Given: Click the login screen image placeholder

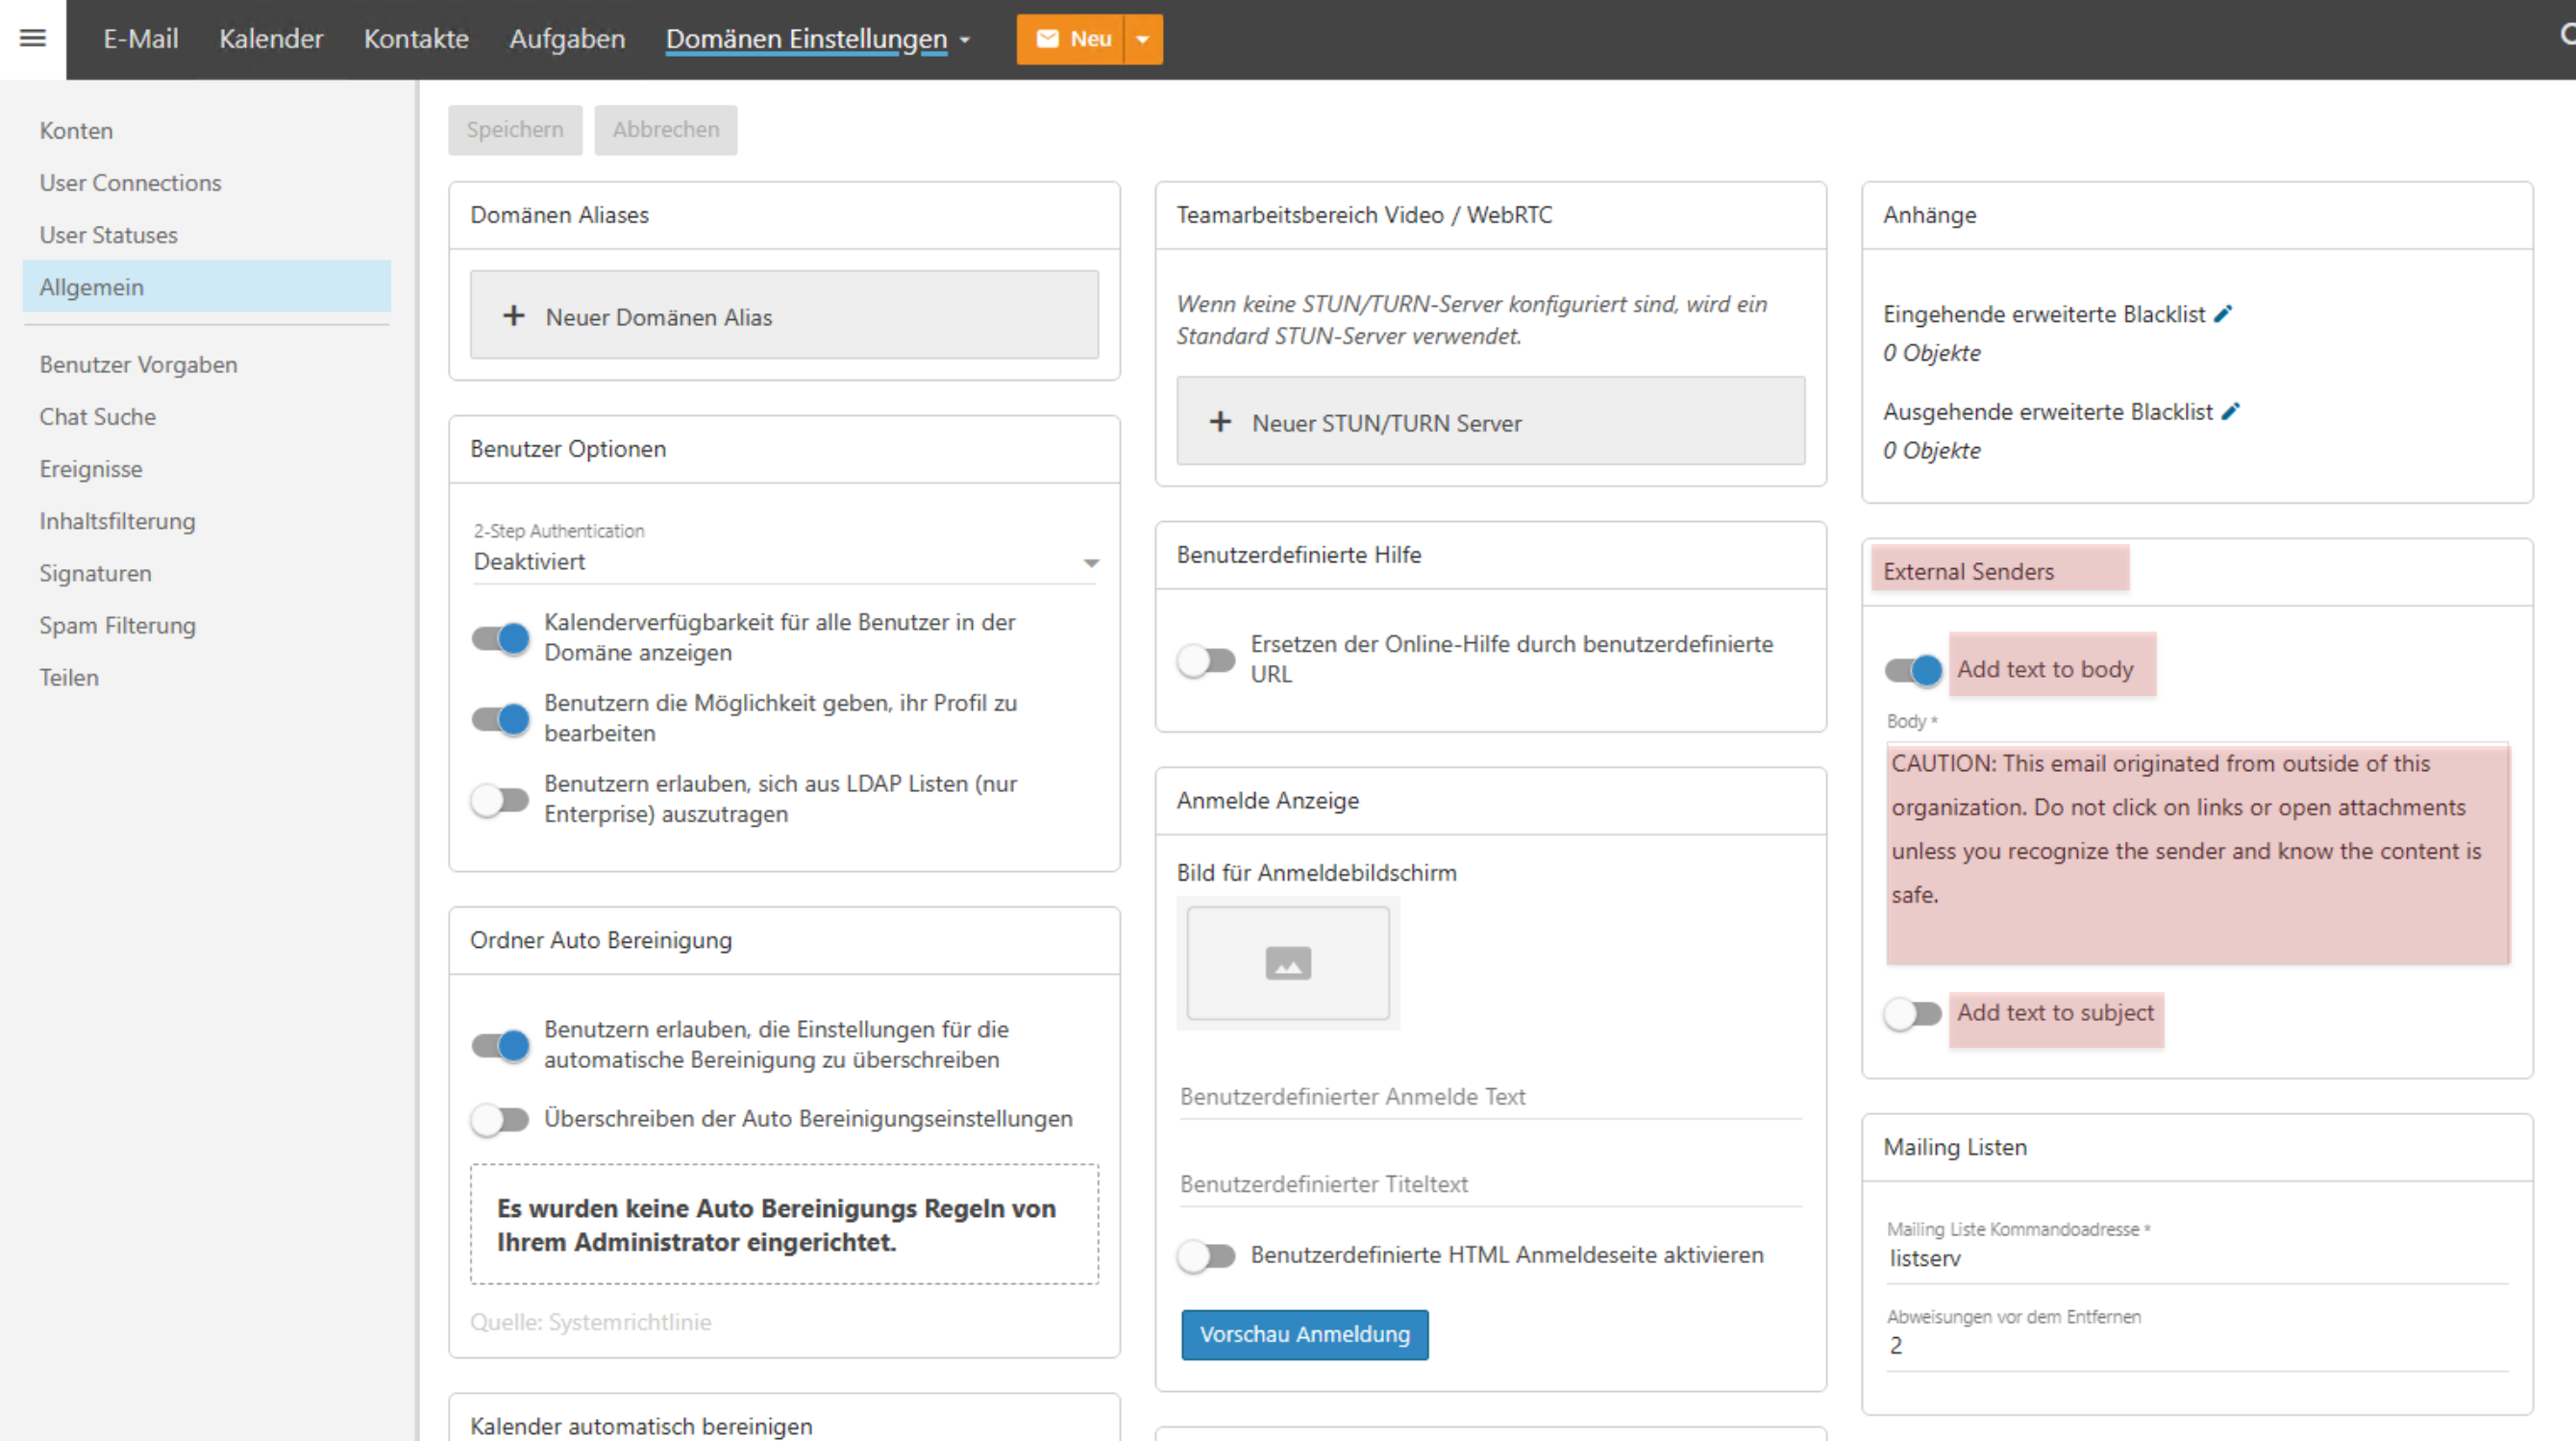Looking at the screenshot, I should [1288, 963].
